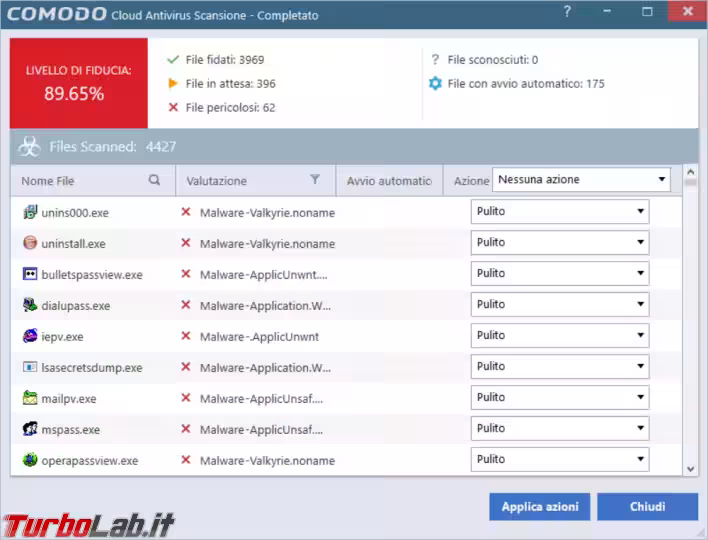Click the green checkmark next to File fidati
The width and height of the screenshot is (708, 540).
coord(173,59)
